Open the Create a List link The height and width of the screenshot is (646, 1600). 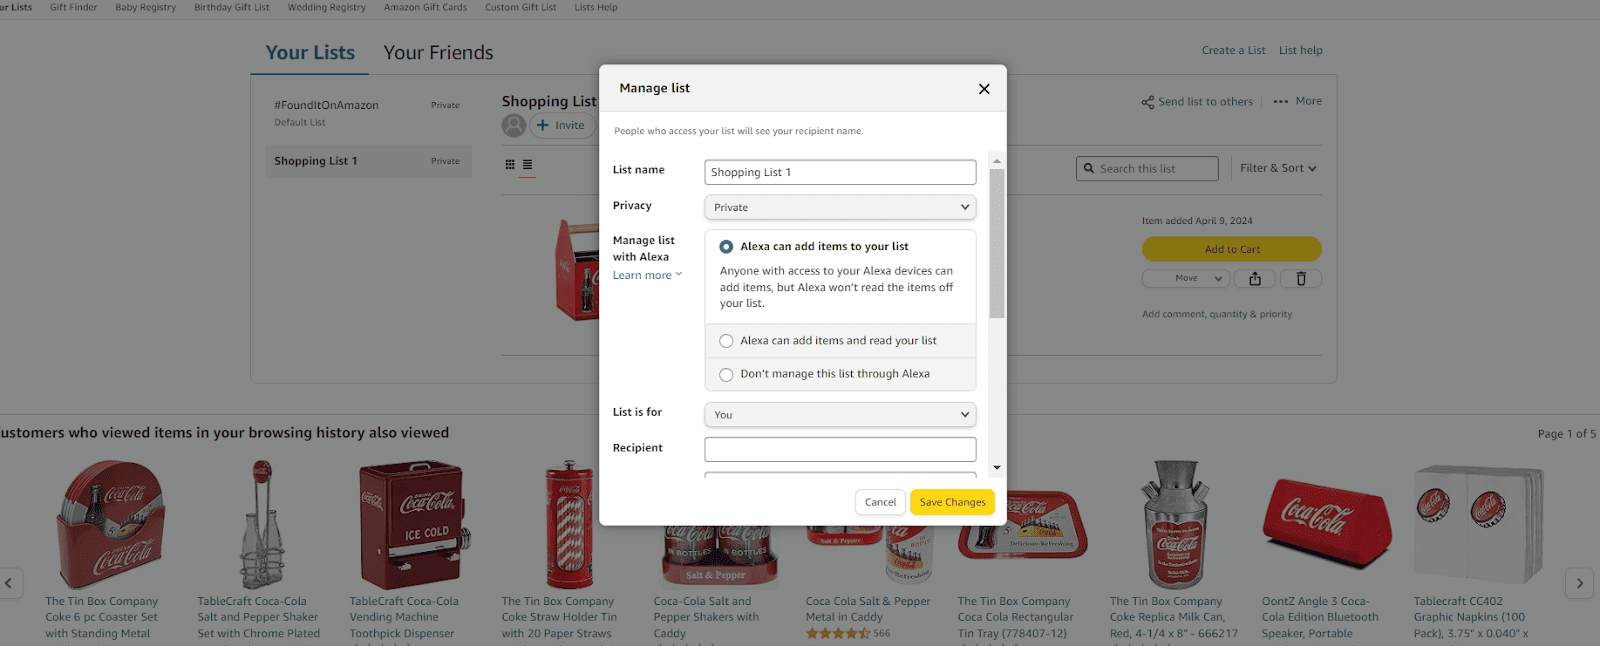1233,49
